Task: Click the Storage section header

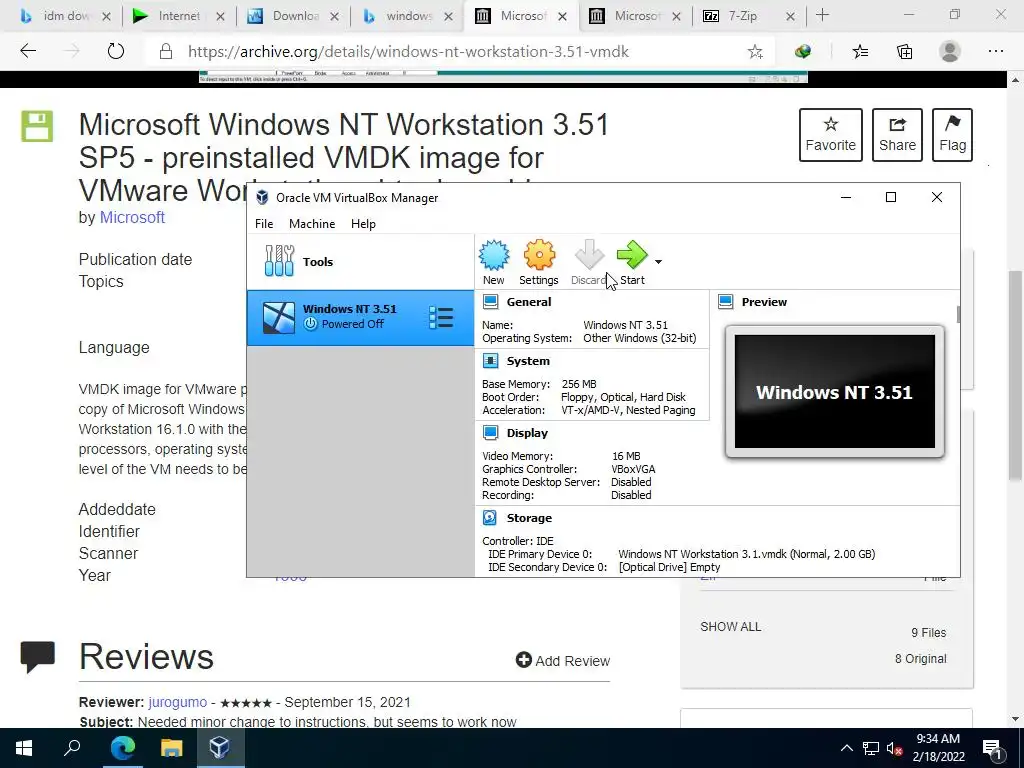Action: click(529, 517)
